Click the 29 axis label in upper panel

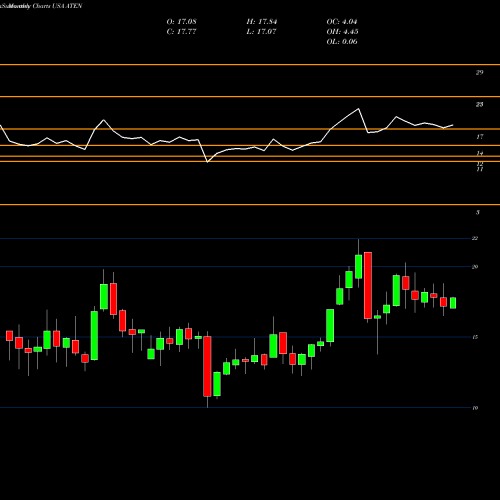pyautogui.click(x=479, y=72)
